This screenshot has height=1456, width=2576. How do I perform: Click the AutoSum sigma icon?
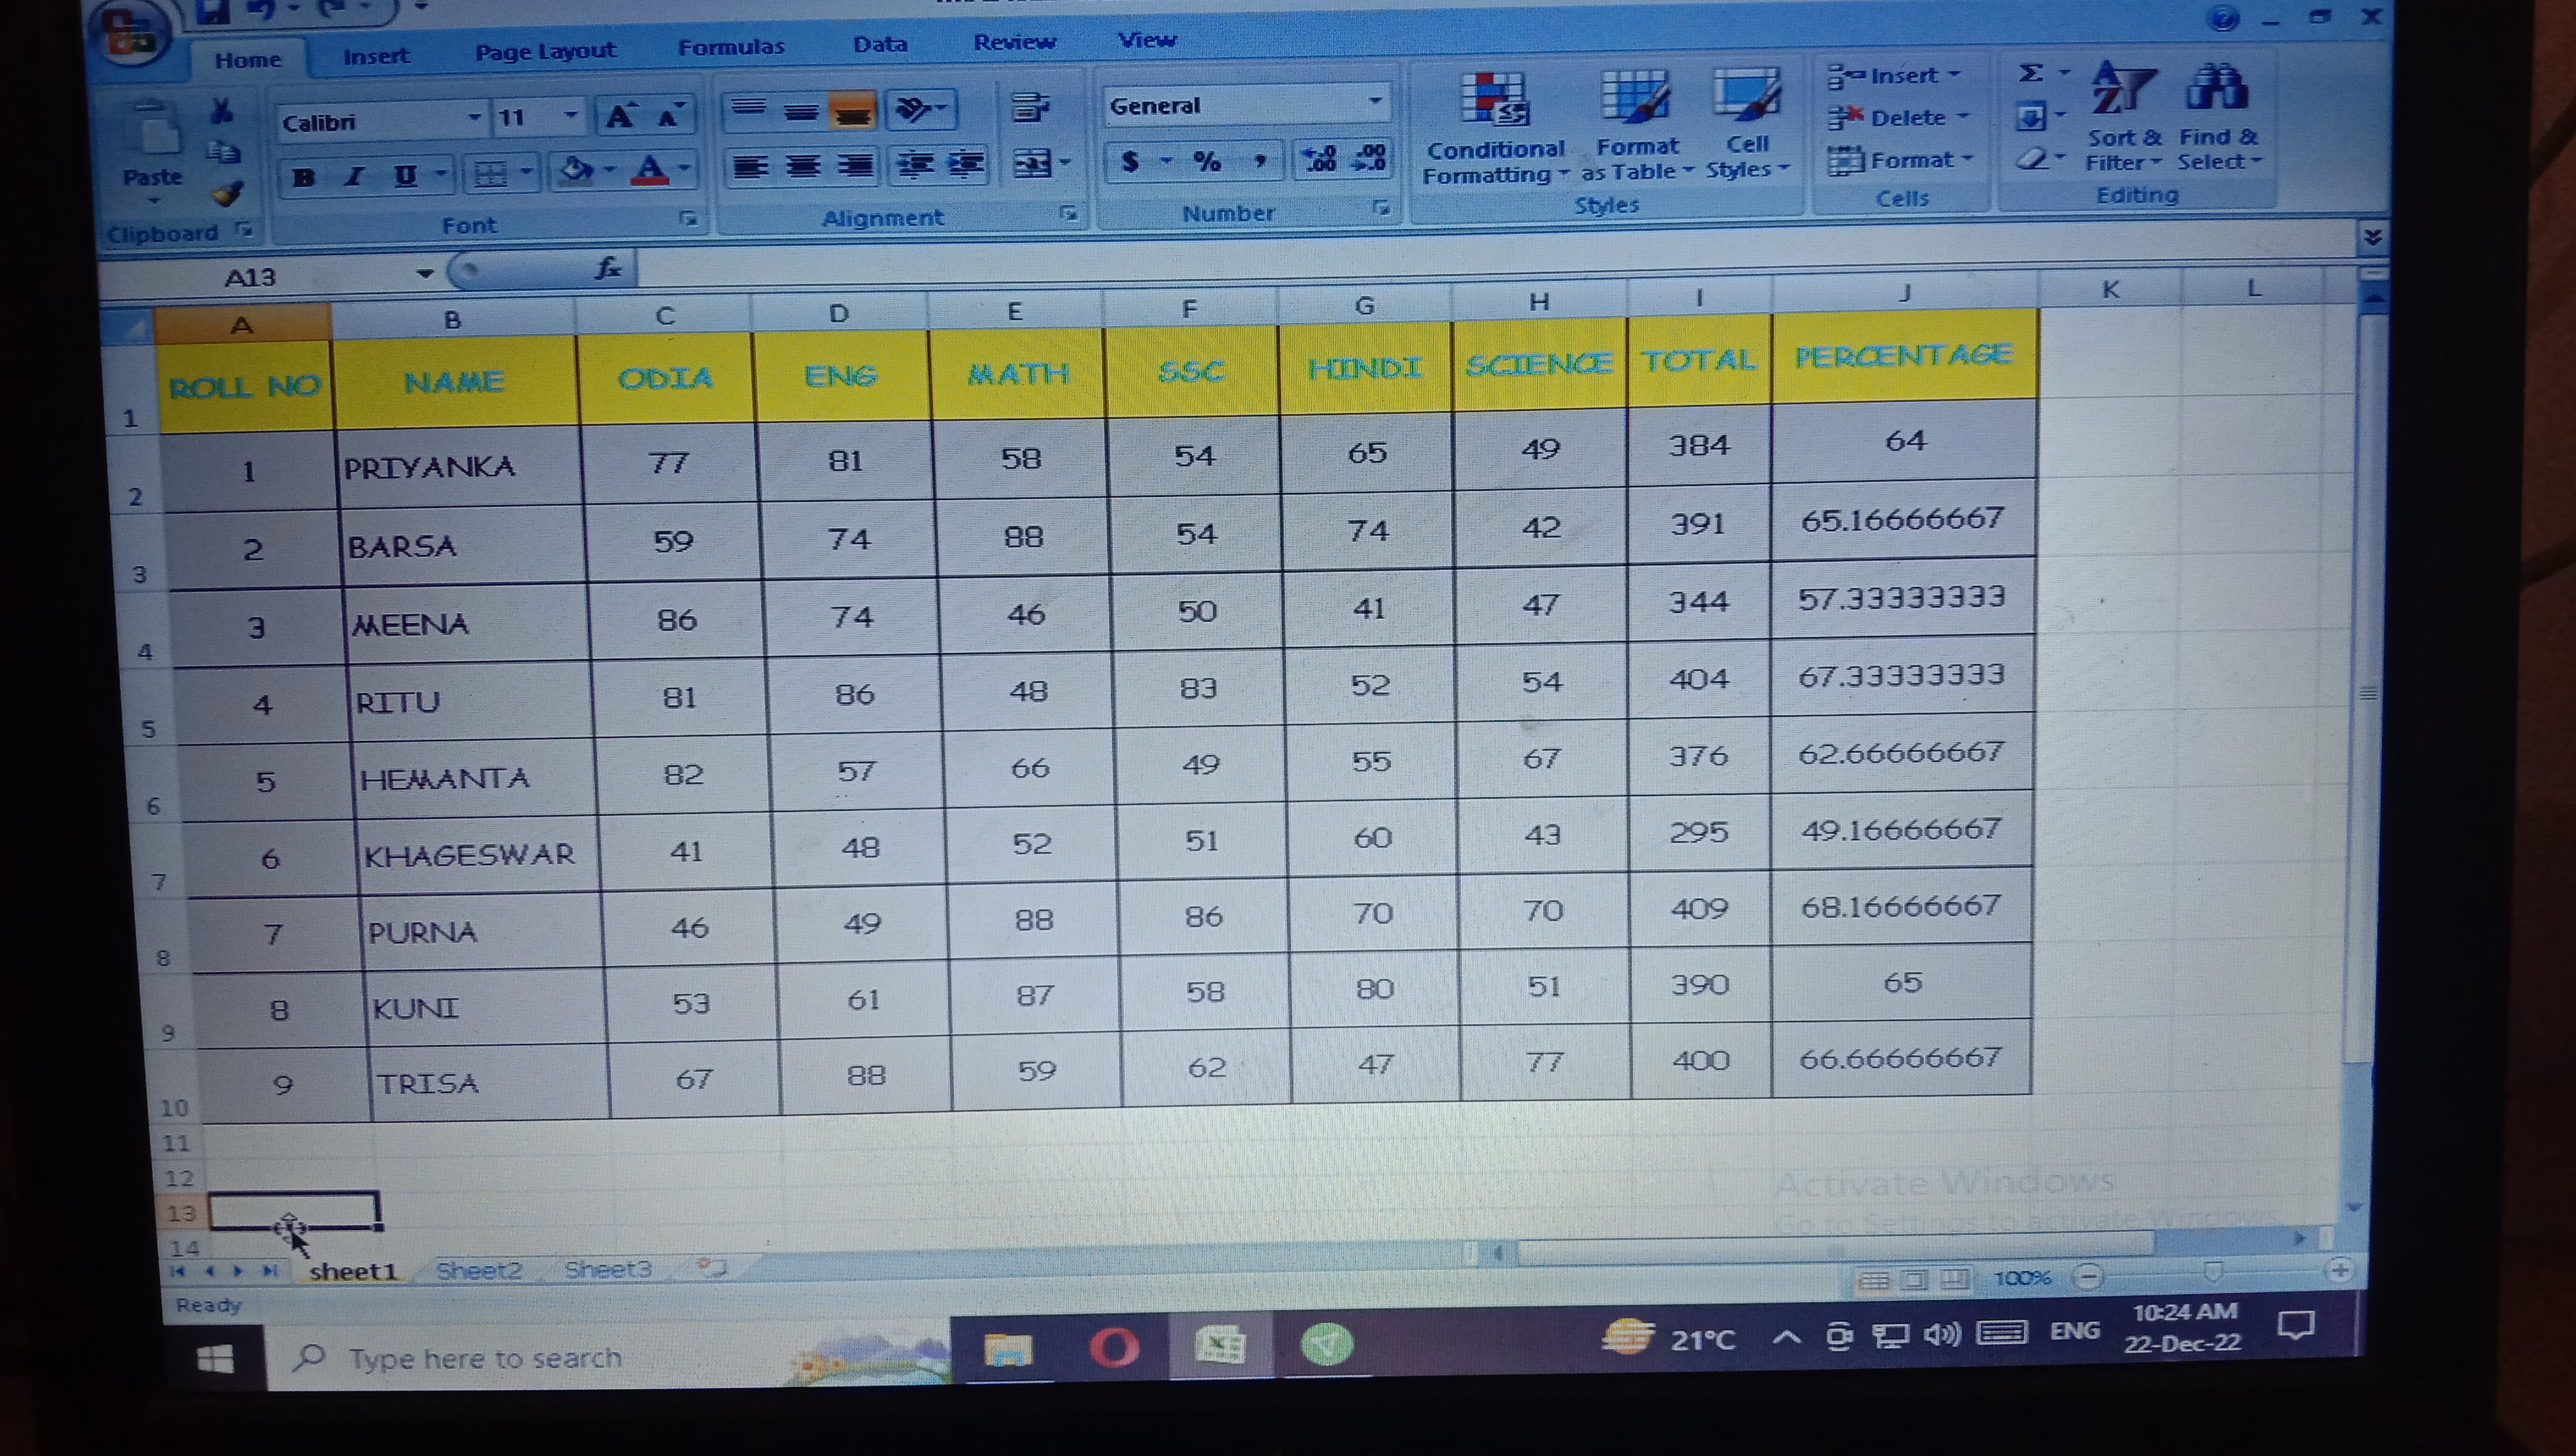tap(2030, 74)
